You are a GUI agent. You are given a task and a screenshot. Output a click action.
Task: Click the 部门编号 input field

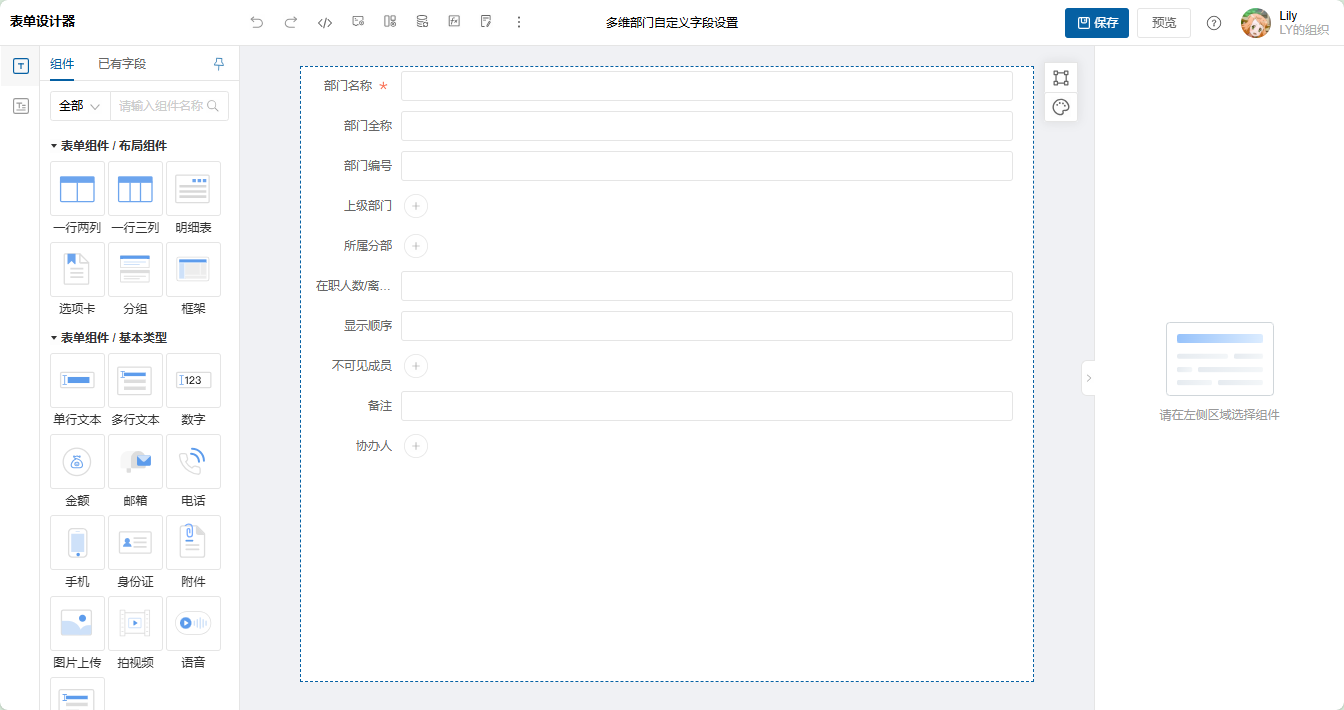pyautogui.click(x=707, y=166)
